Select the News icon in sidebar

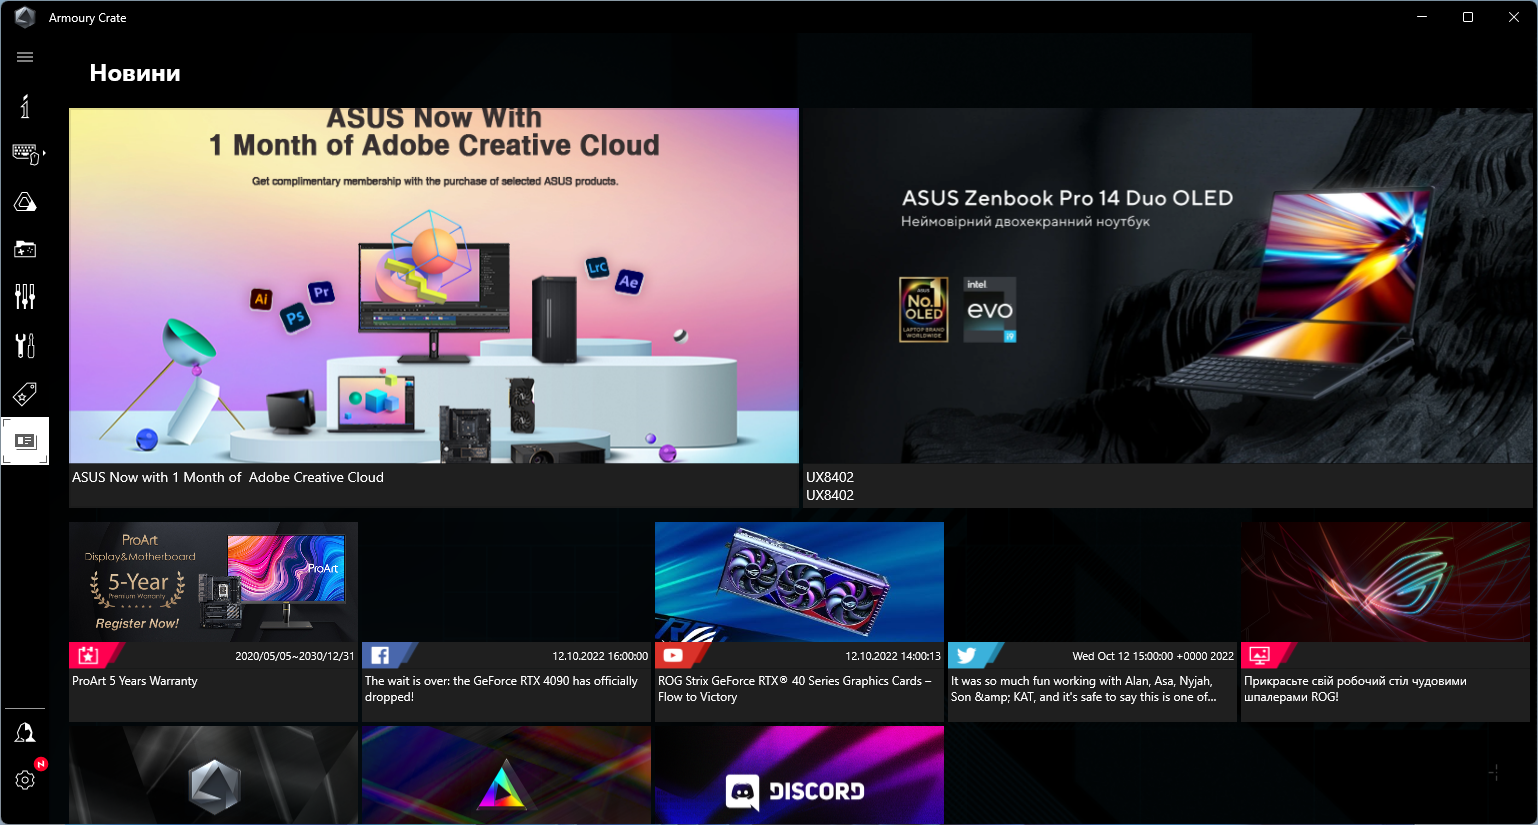(25, 441)
